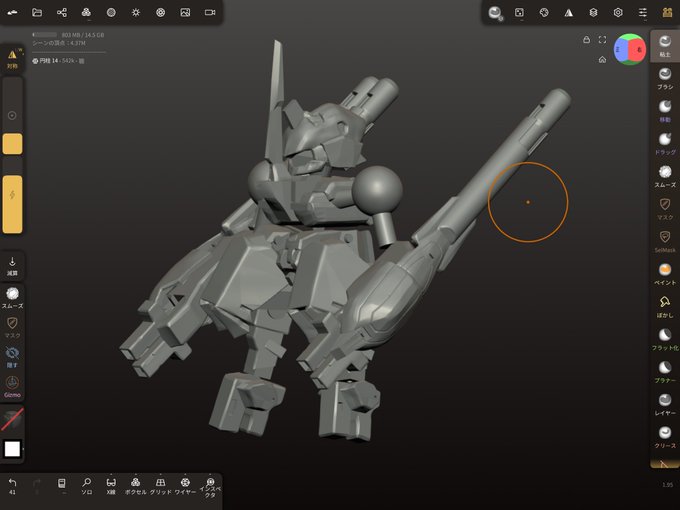Toggle グリッド (grid) display
The width and height of the screenshot is (680, 510).
pos(160,486)
